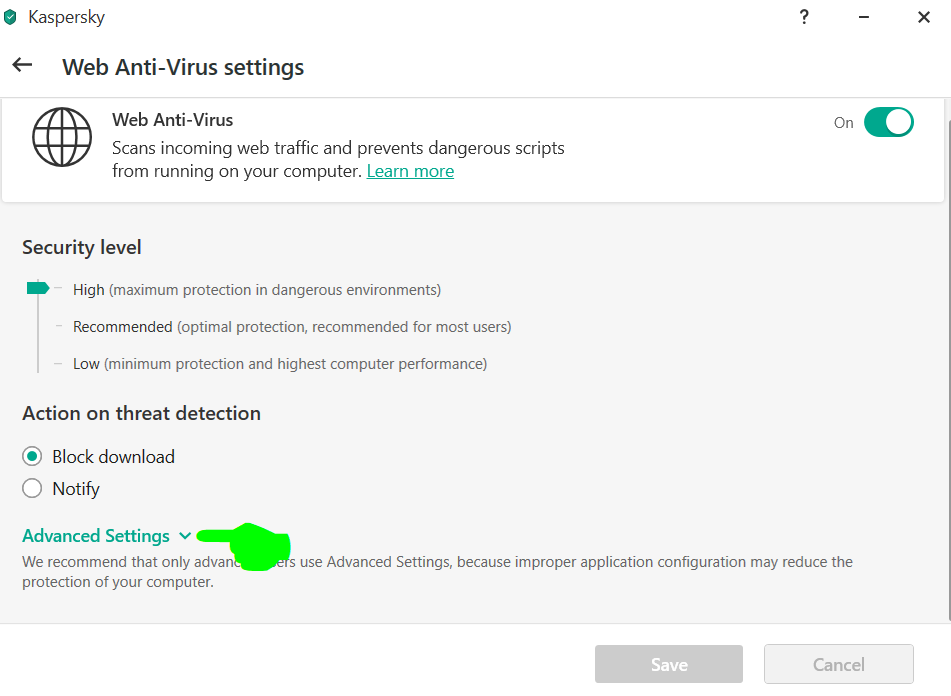This screenshot has width=951, height=696.
Task: Click the Cancel button
Action: point(839,664)
